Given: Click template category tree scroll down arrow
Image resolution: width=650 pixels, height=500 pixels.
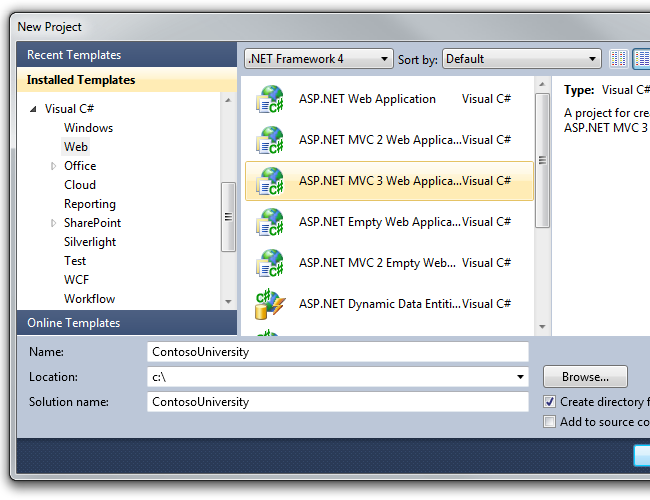Looking at the screenshot, I should pos(228,302).
